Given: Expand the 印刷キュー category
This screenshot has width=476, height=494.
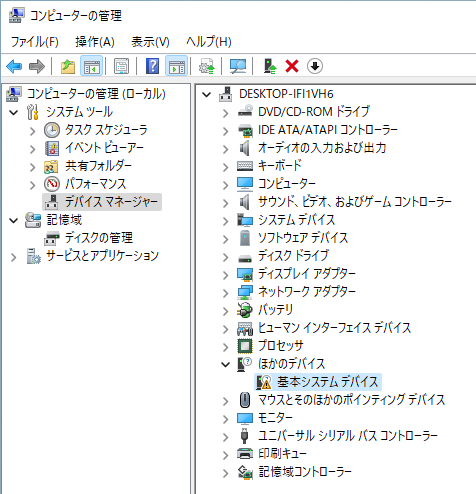Looking at the screenshot, I should 226,455.
